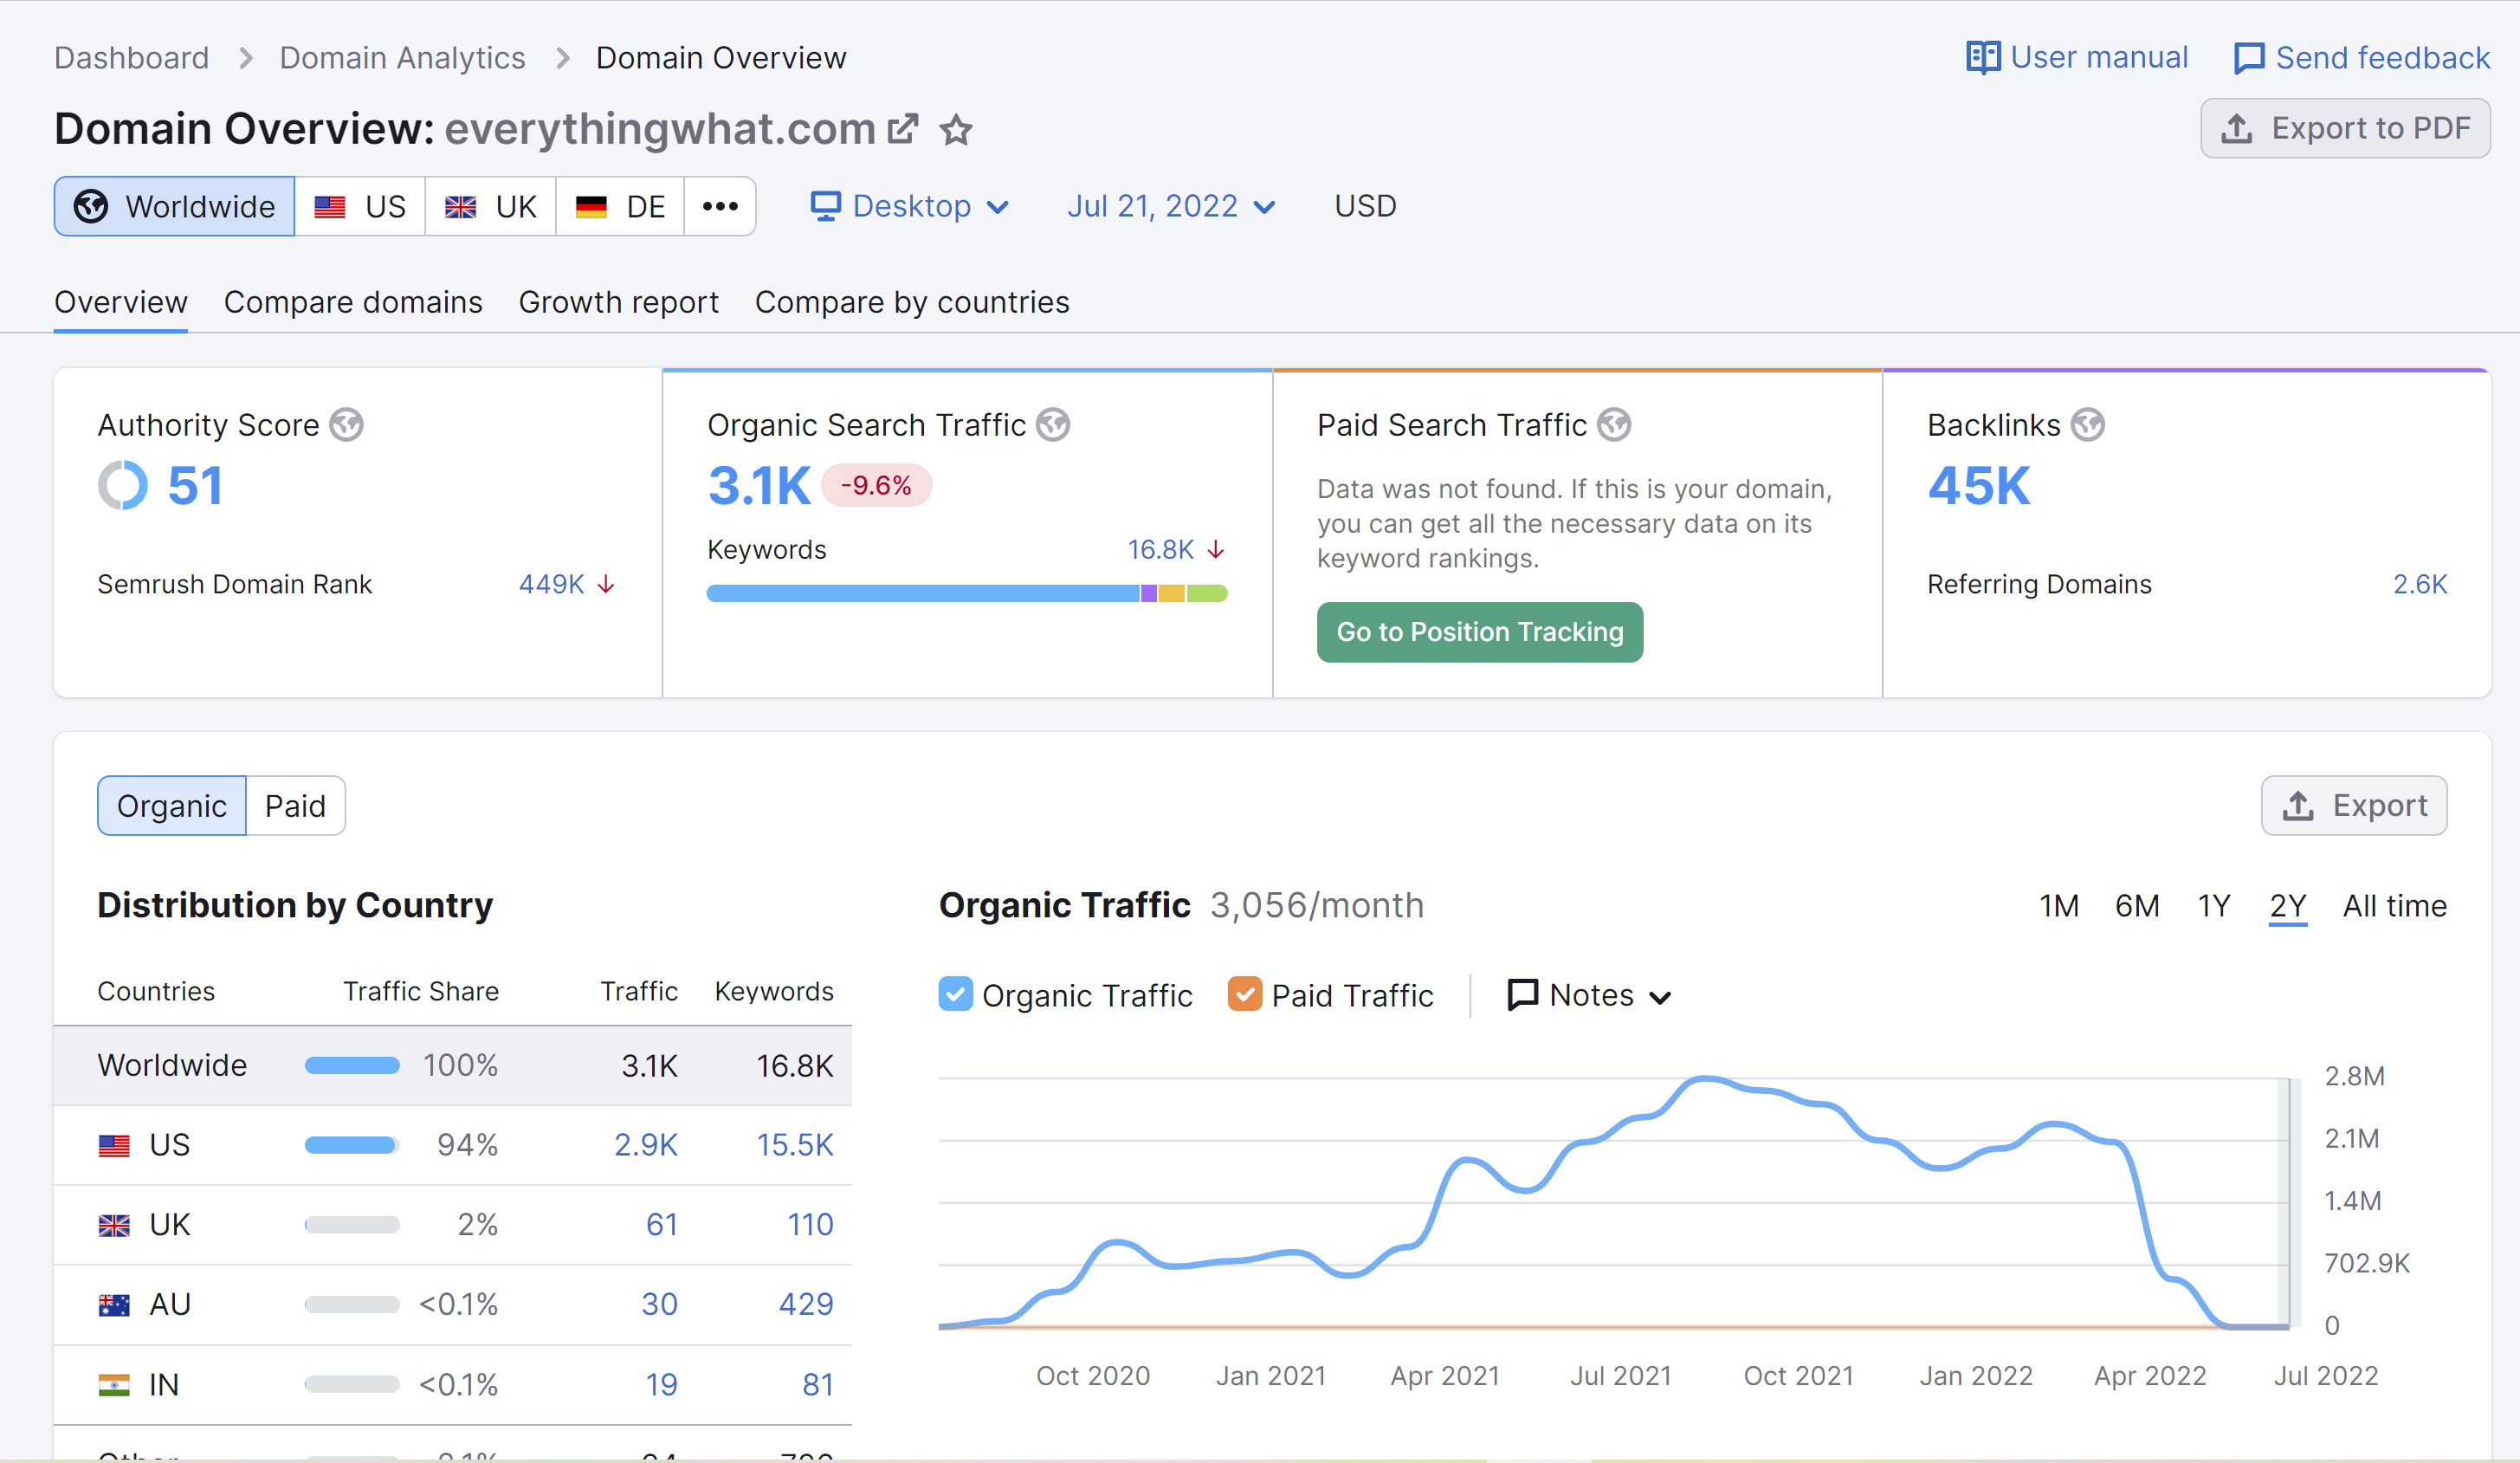
Task: Click the IN traffic value 19
Action: (x=661, y=1385)
